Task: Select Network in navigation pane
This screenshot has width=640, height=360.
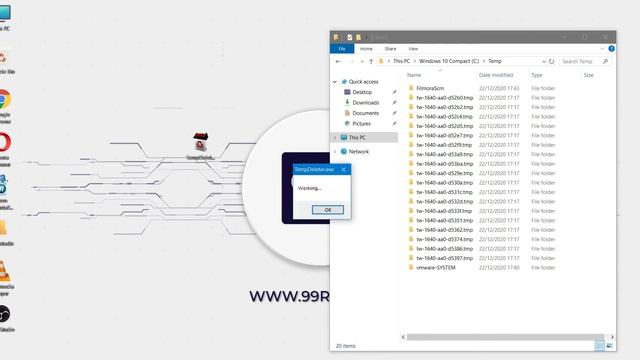Action: (x=359, y=151)
